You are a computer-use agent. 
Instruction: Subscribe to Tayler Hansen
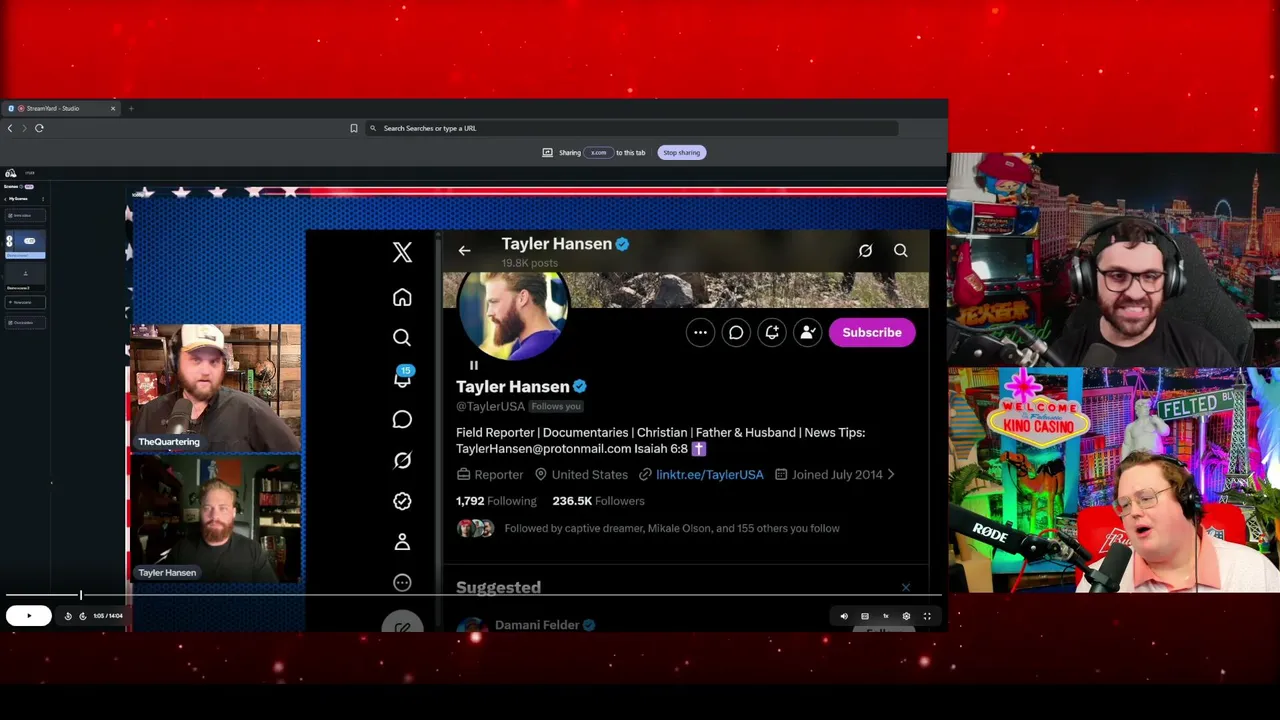[872, 333]
